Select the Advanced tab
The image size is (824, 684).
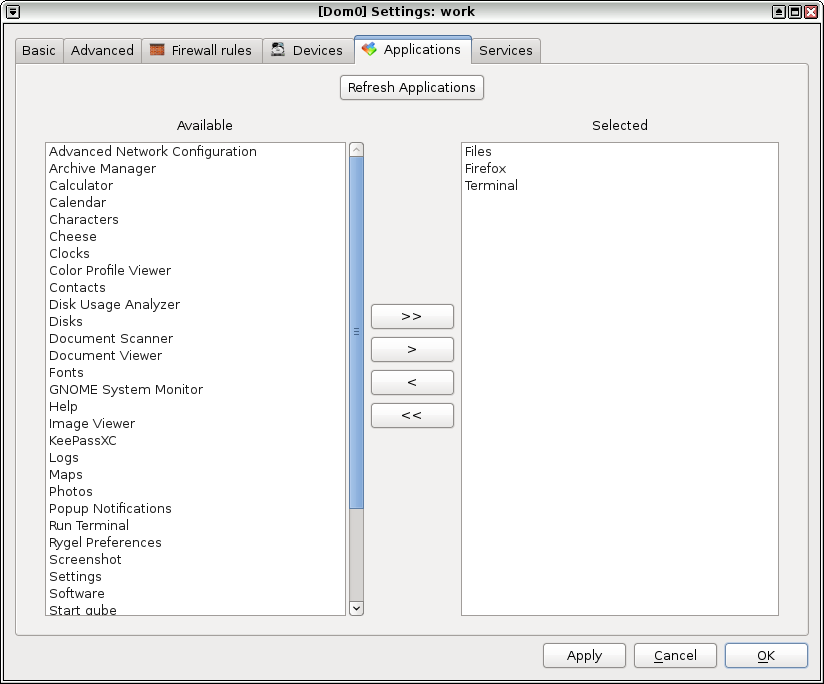[x=102, y=50]
